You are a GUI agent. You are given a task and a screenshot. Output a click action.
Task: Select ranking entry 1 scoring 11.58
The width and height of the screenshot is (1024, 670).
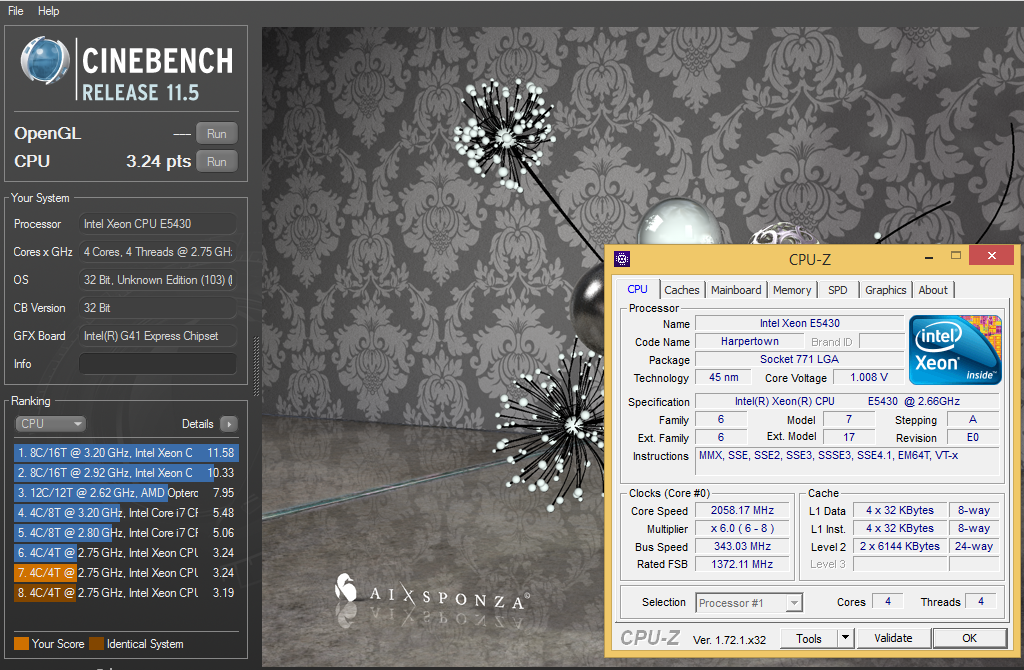coord(126,453)
